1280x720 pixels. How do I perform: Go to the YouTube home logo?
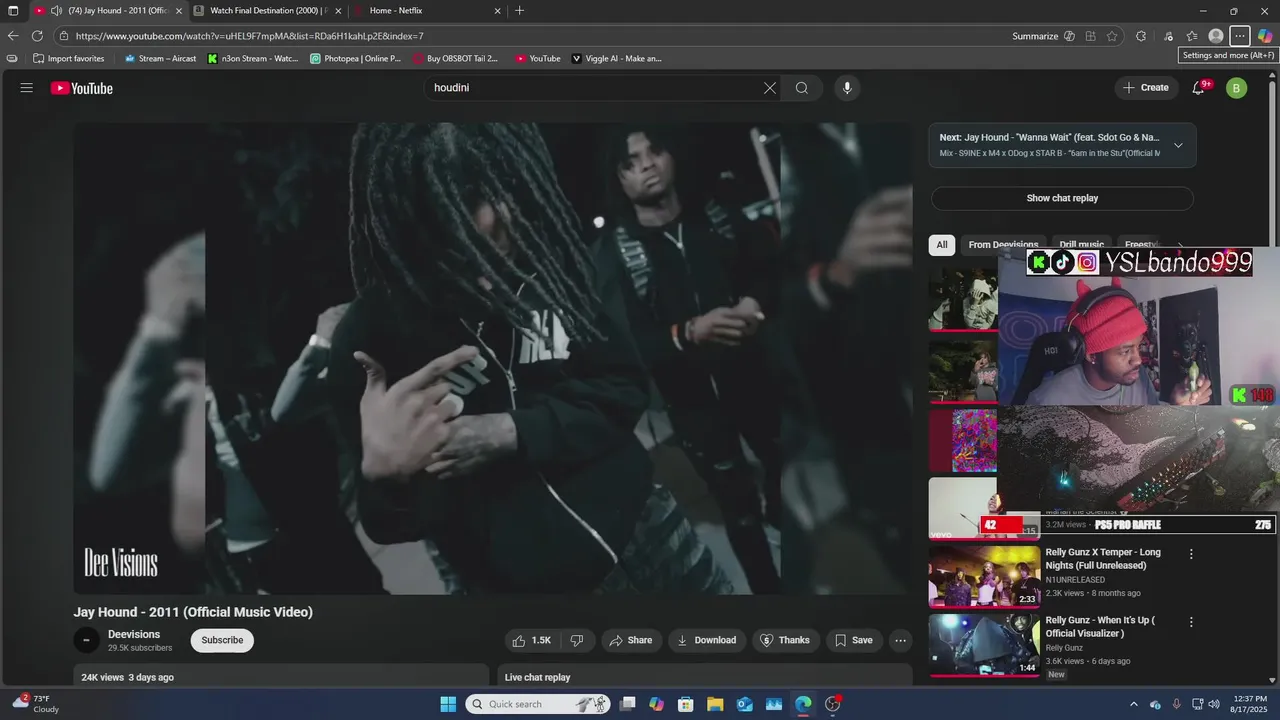coord(82,88)
